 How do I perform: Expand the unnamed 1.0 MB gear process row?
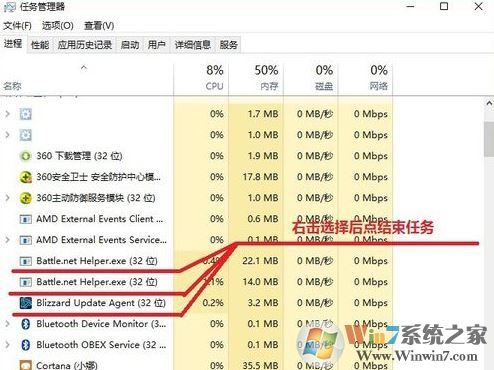[8, 135]
